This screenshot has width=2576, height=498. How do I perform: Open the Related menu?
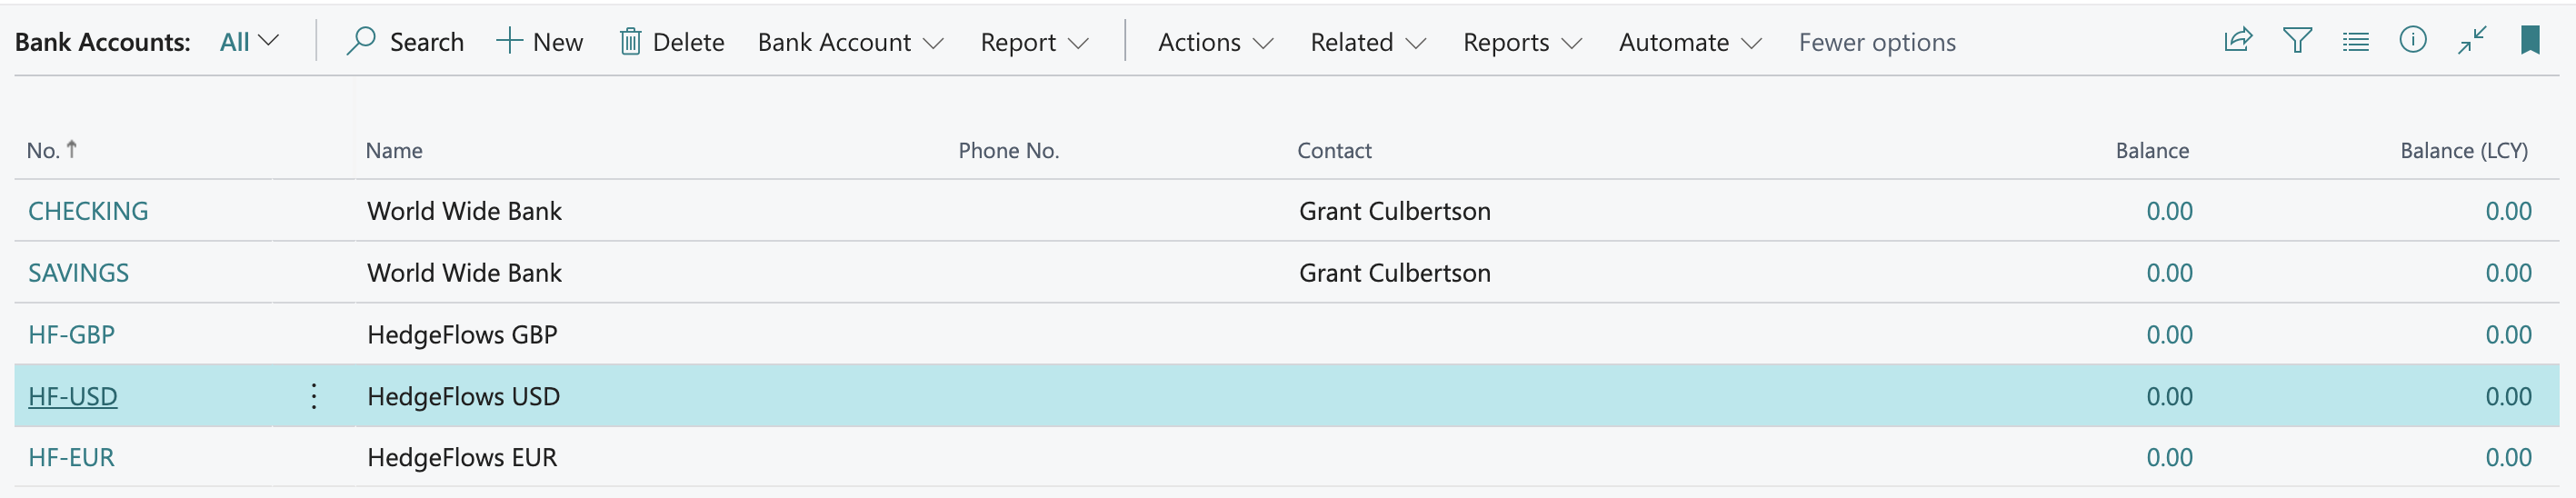(x=1367, y=42)
